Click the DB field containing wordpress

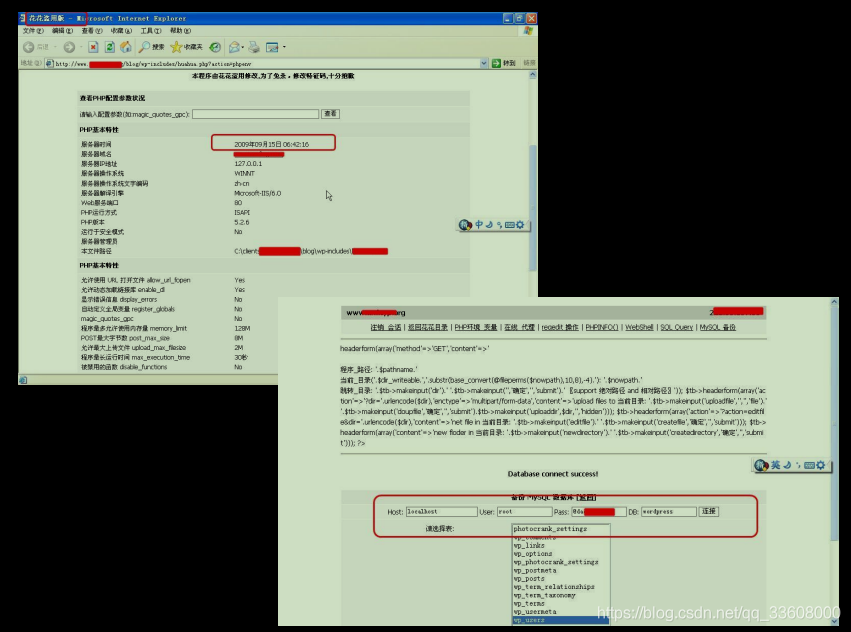pyautogui.click(x=669, y=511)
